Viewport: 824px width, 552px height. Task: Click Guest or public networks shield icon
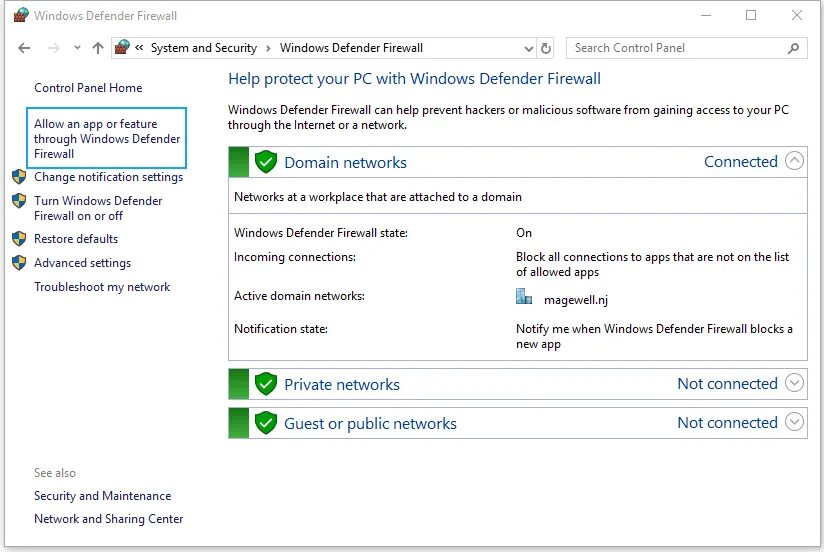point(266,423)
